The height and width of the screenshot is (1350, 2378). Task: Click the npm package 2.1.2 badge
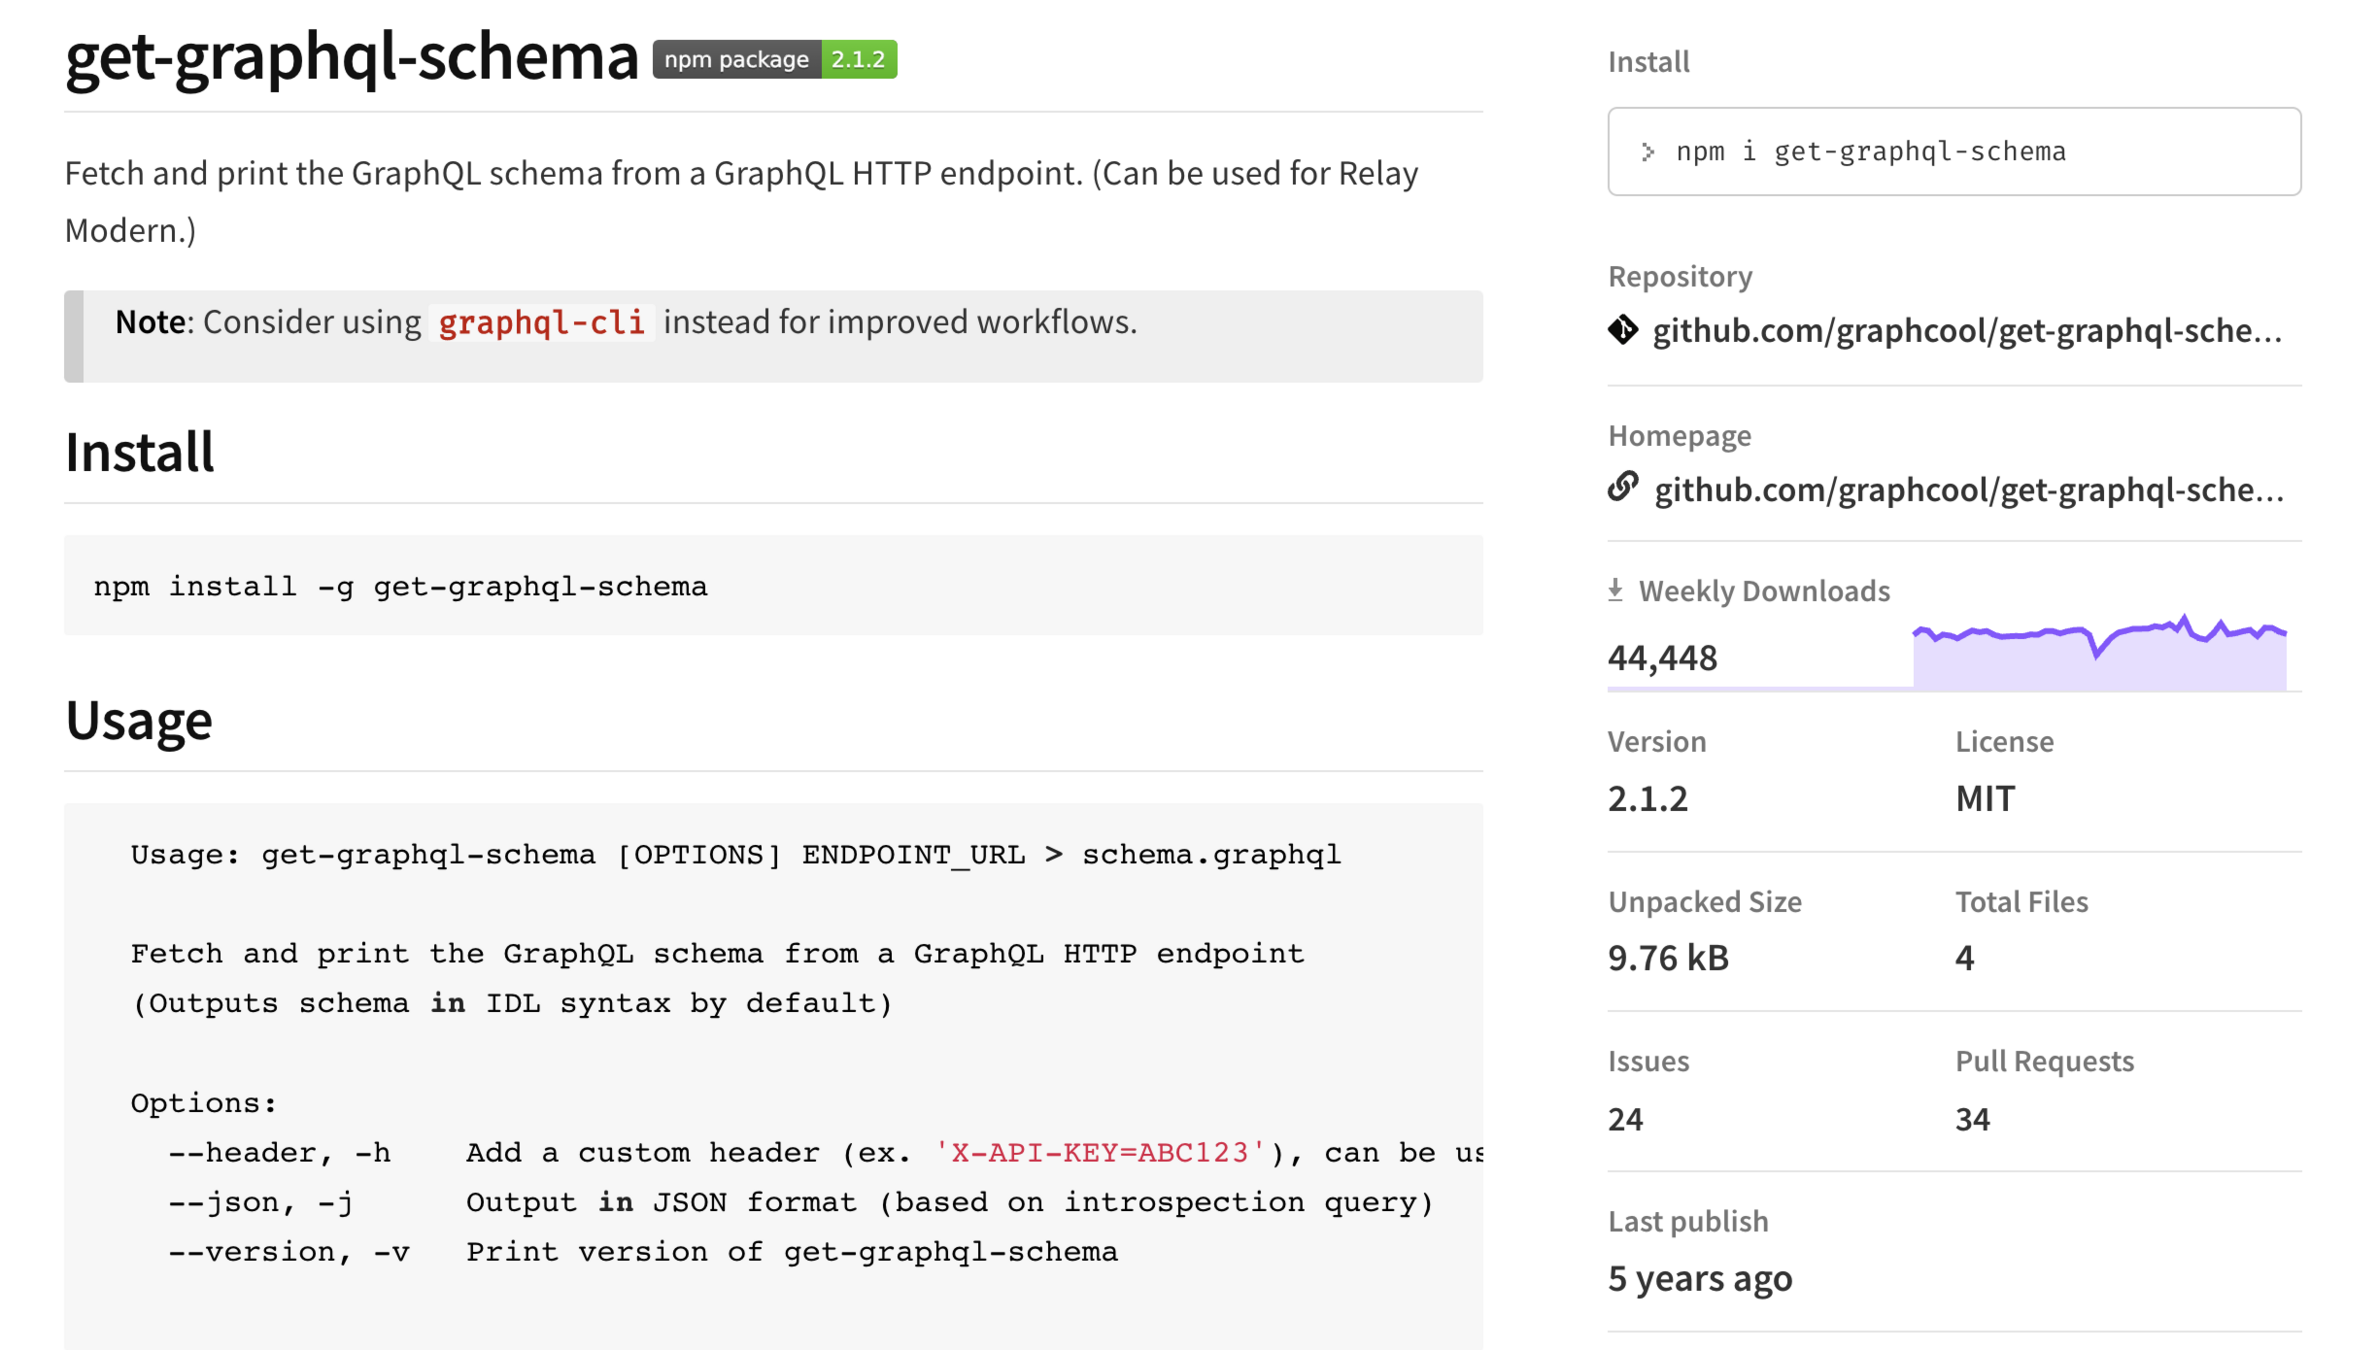pyautogui.click(x=774, y=59)
